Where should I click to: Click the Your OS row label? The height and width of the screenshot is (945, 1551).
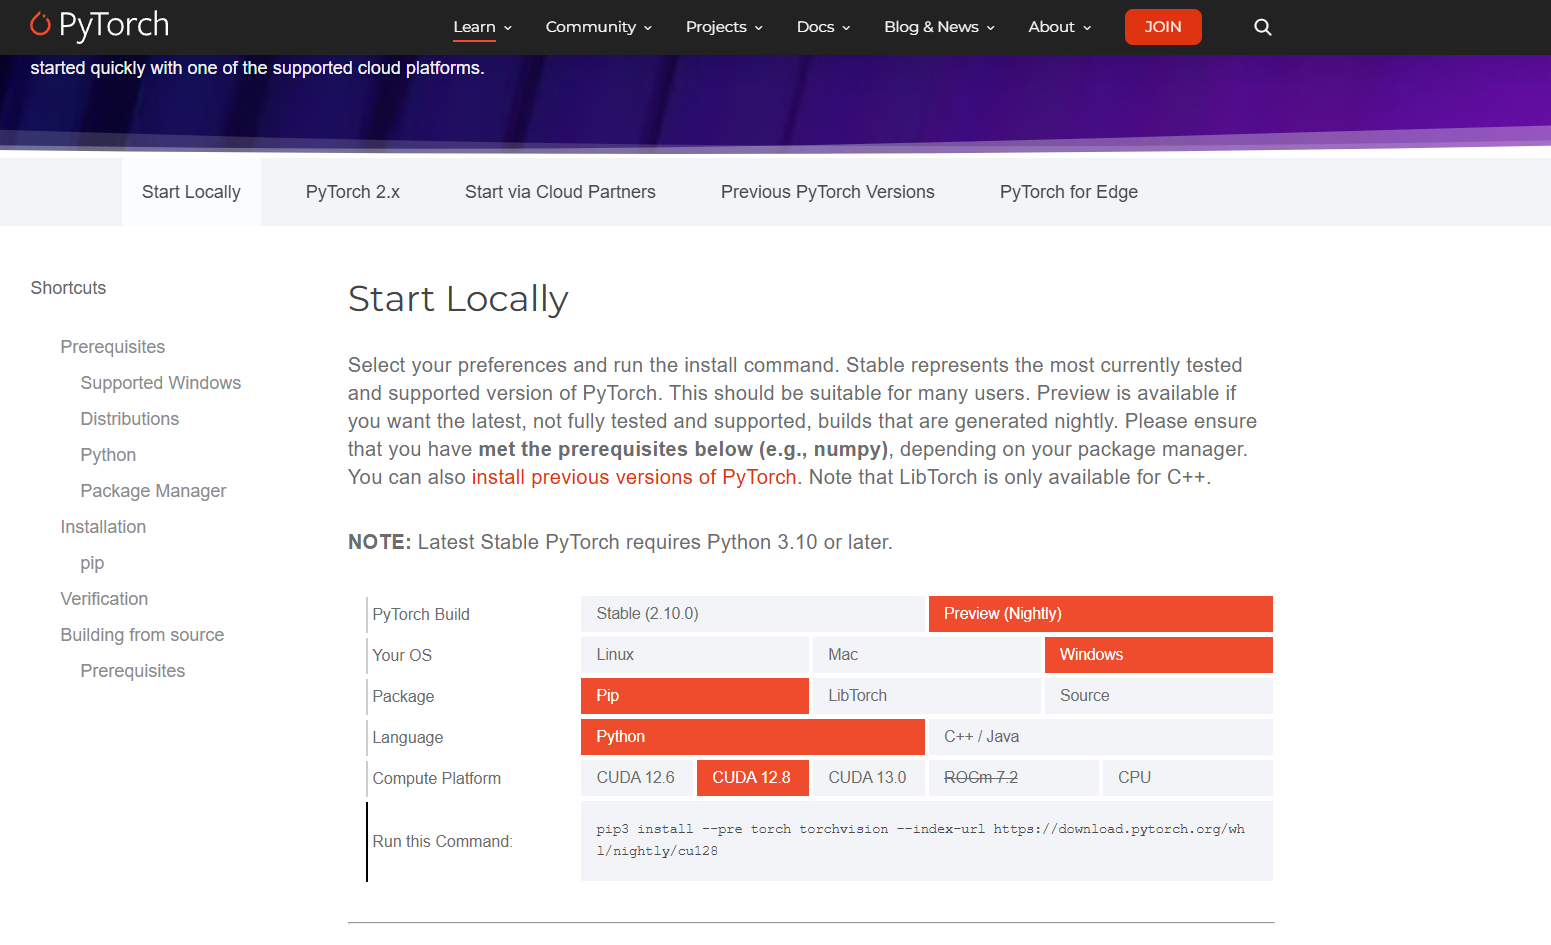(402, 655)
